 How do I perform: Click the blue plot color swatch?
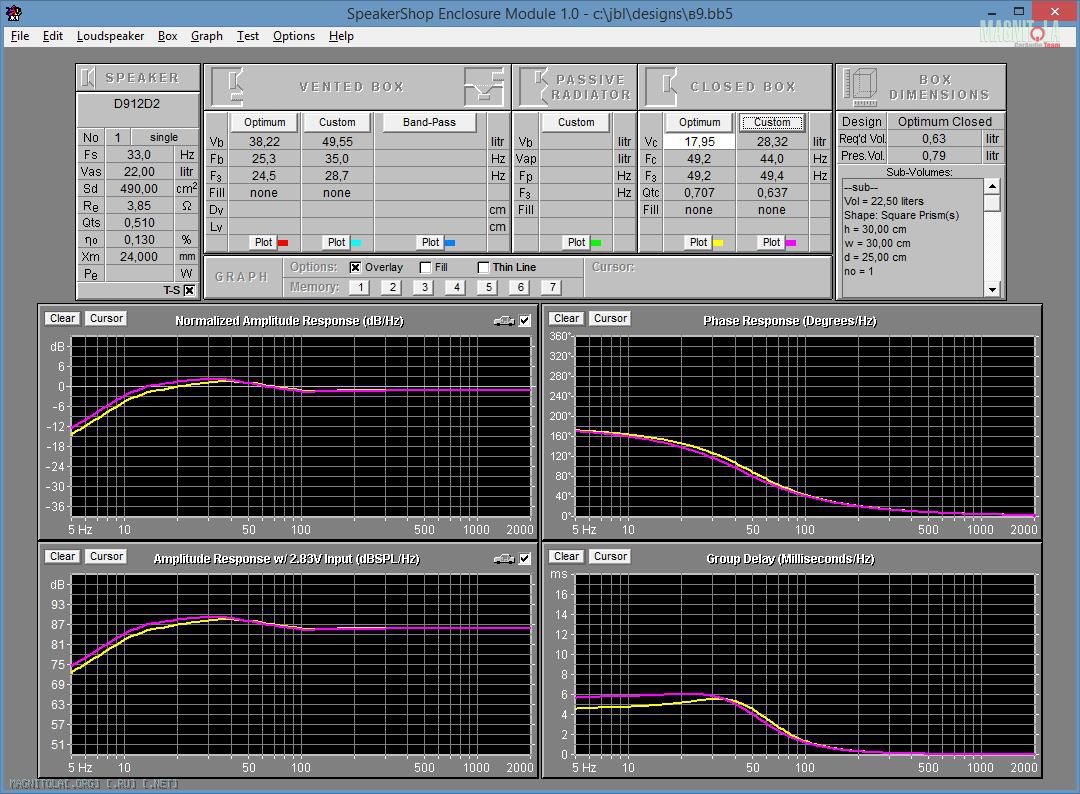click(450, 243)
